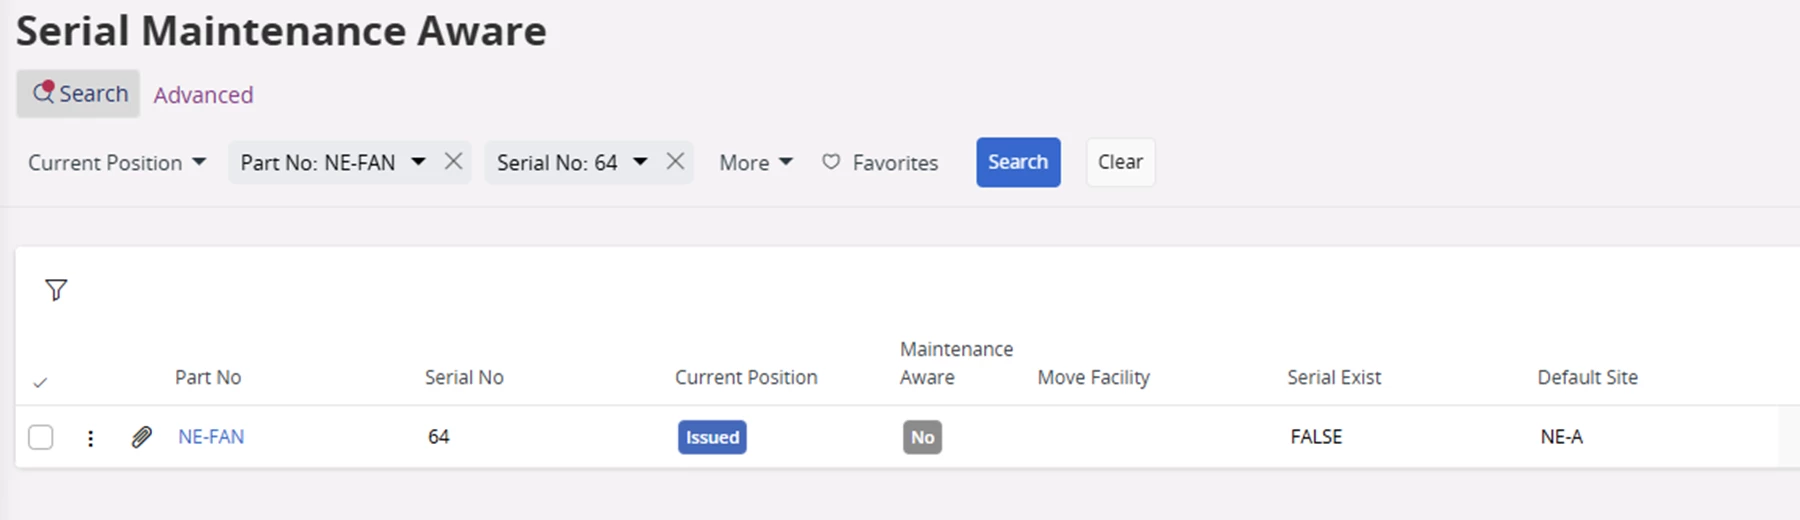Expand the Part No filter dropdown
1800x520 pixels.
point(419,162)
